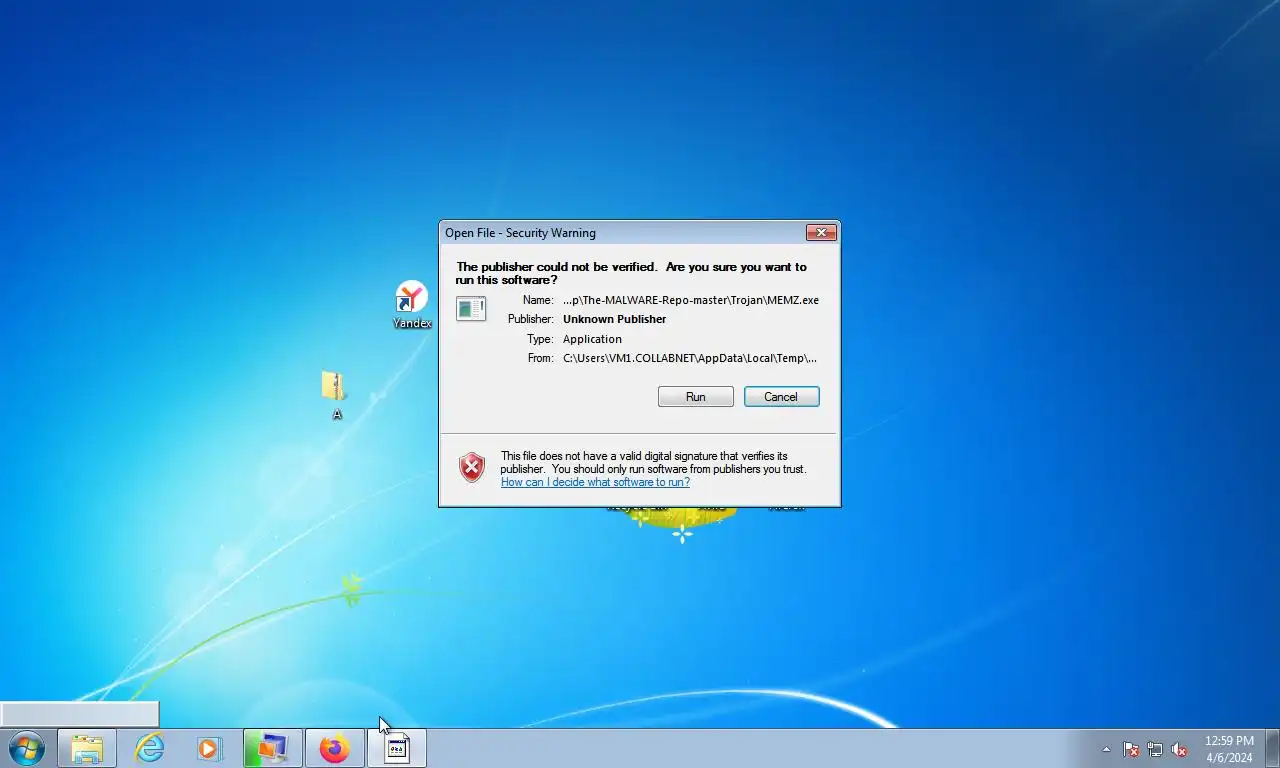Open the clock showing 12:59 PM
The width and height of the screenshot is (1280, 768).
tap(1229, 749)
